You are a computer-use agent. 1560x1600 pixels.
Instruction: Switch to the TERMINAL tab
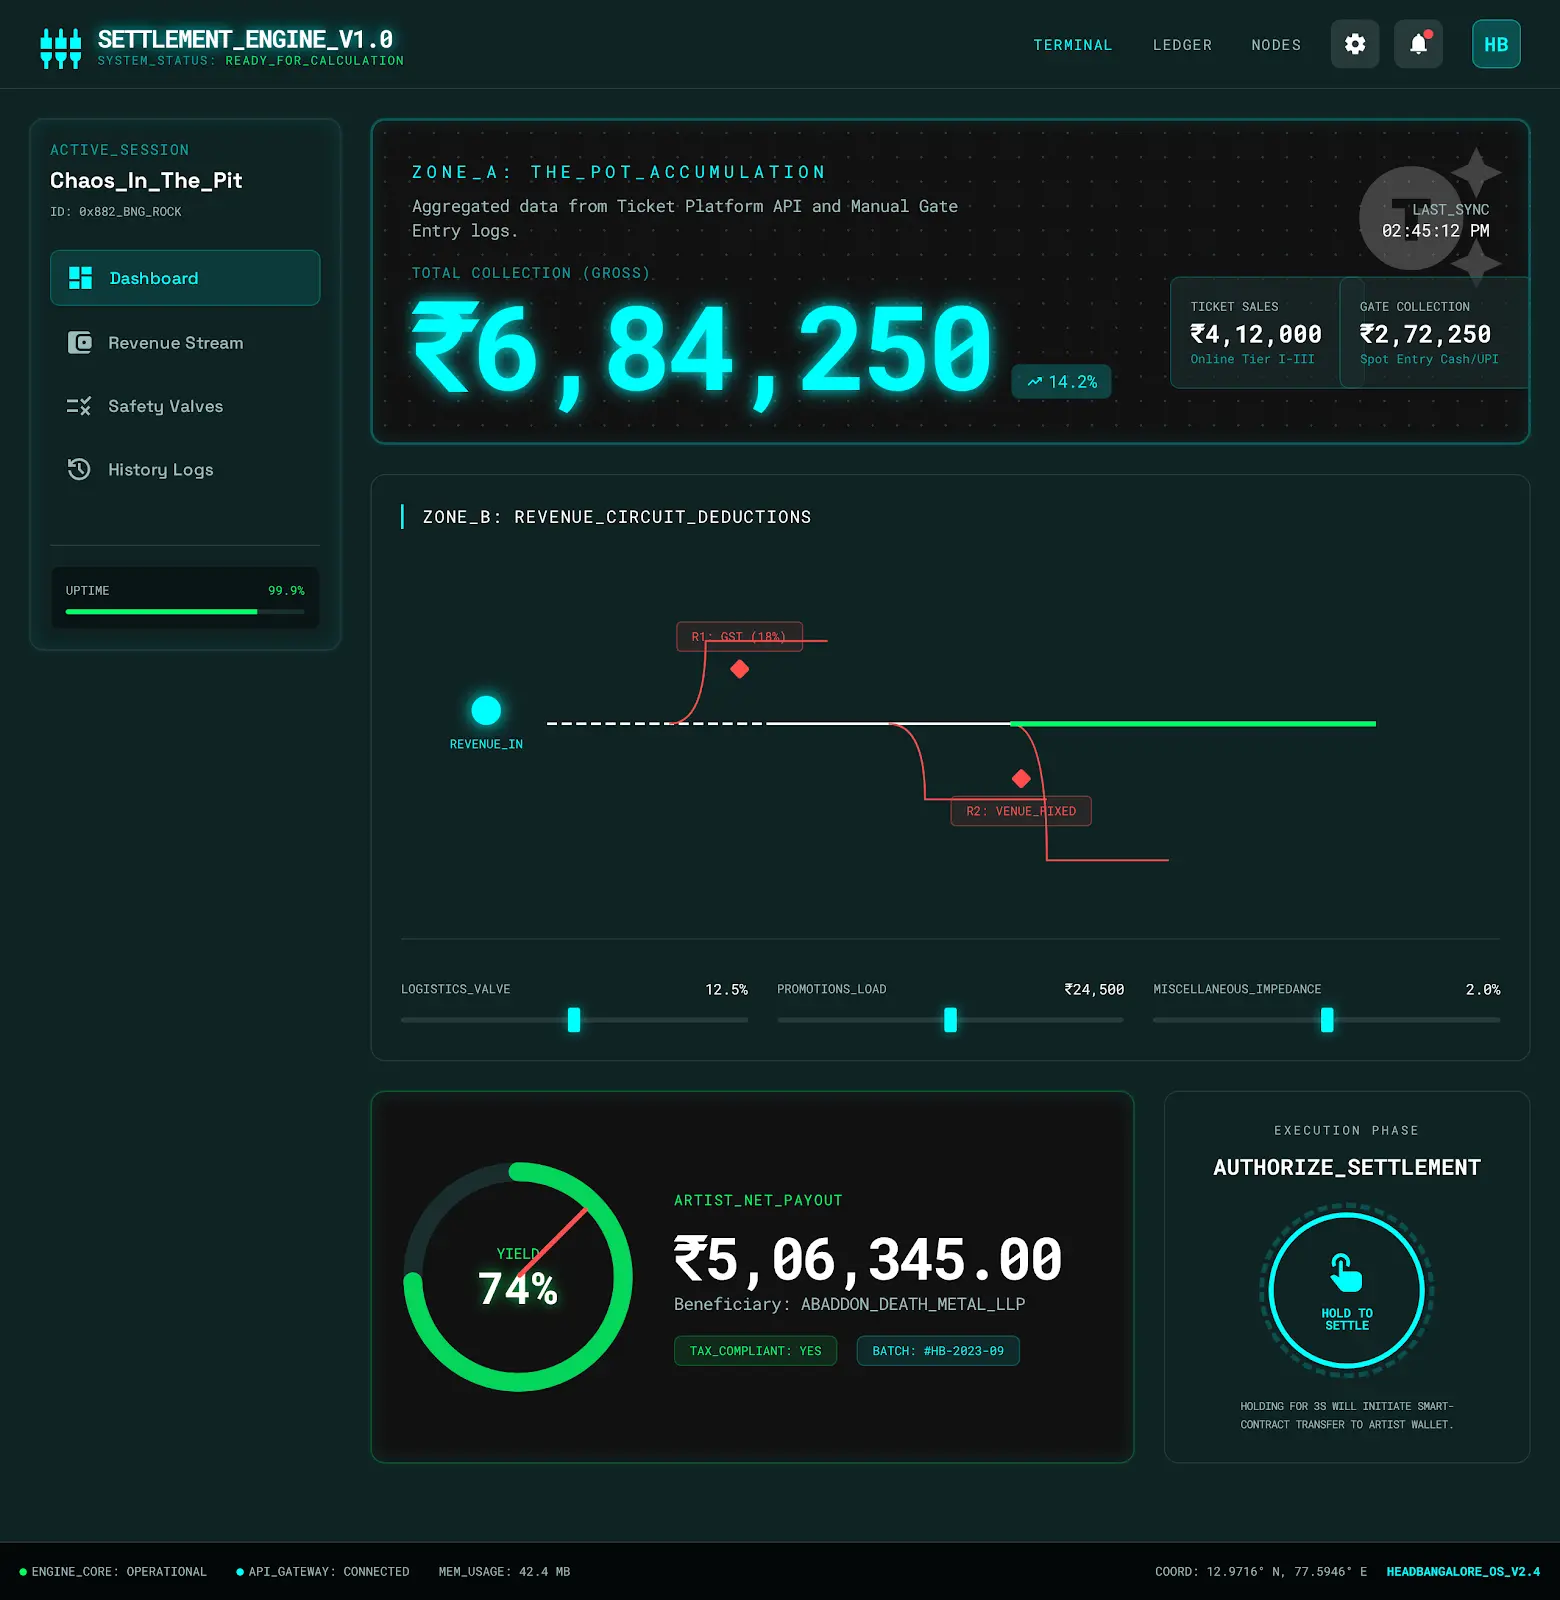pos(1072,45)
